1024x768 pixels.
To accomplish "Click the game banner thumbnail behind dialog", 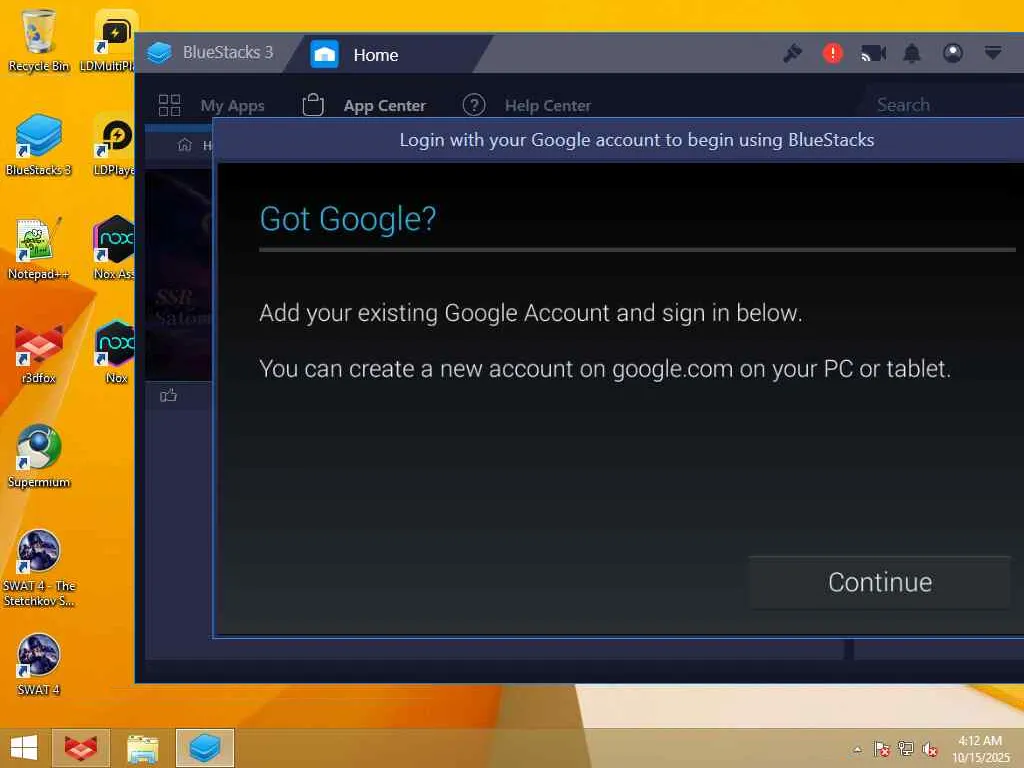I will (x=179, y=274).
